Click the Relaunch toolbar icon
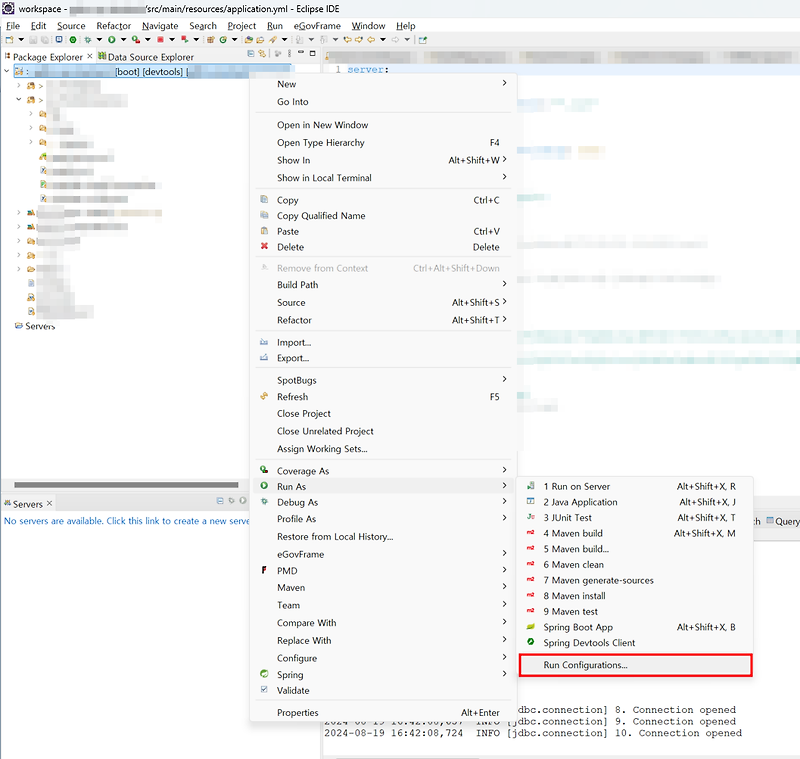This screenshot has height=759, width=800. [x=185, y=40]
